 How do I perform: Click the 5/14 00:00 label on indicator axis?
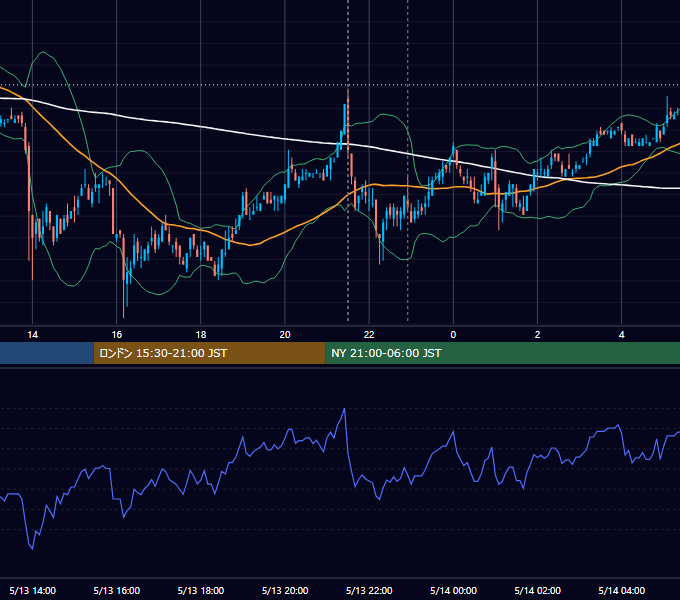tap(453, 590)
